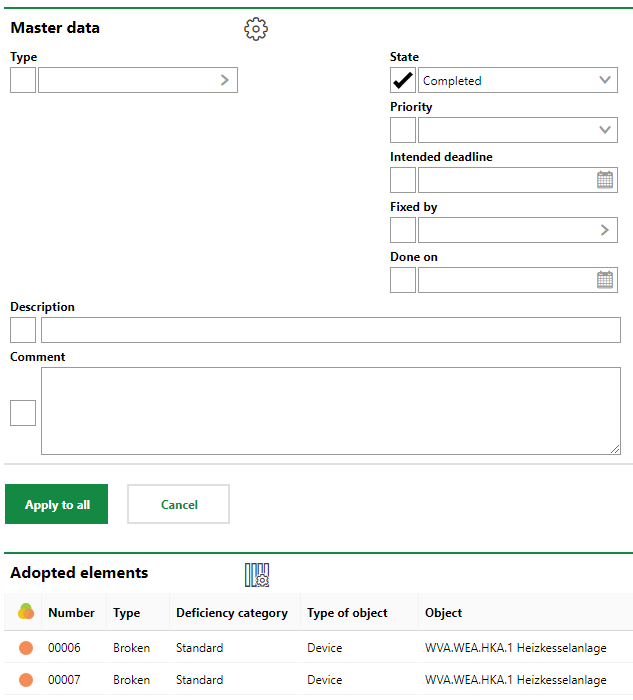The height and width of the screenshot is (700, 633).
Task: Open the Intended deadline calendar picker
Action: (605, 180)
